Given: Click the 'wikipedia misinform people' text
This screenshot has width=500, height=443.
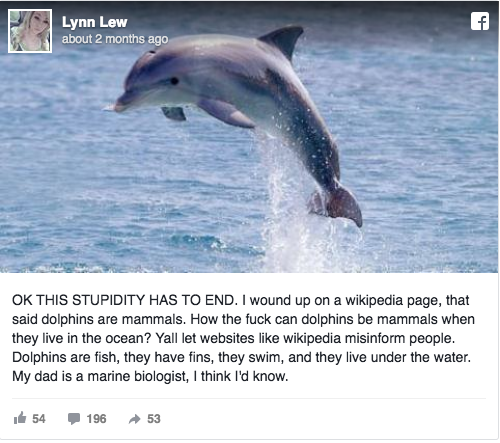Looking at the screenshot, I should tap(369, 338).
